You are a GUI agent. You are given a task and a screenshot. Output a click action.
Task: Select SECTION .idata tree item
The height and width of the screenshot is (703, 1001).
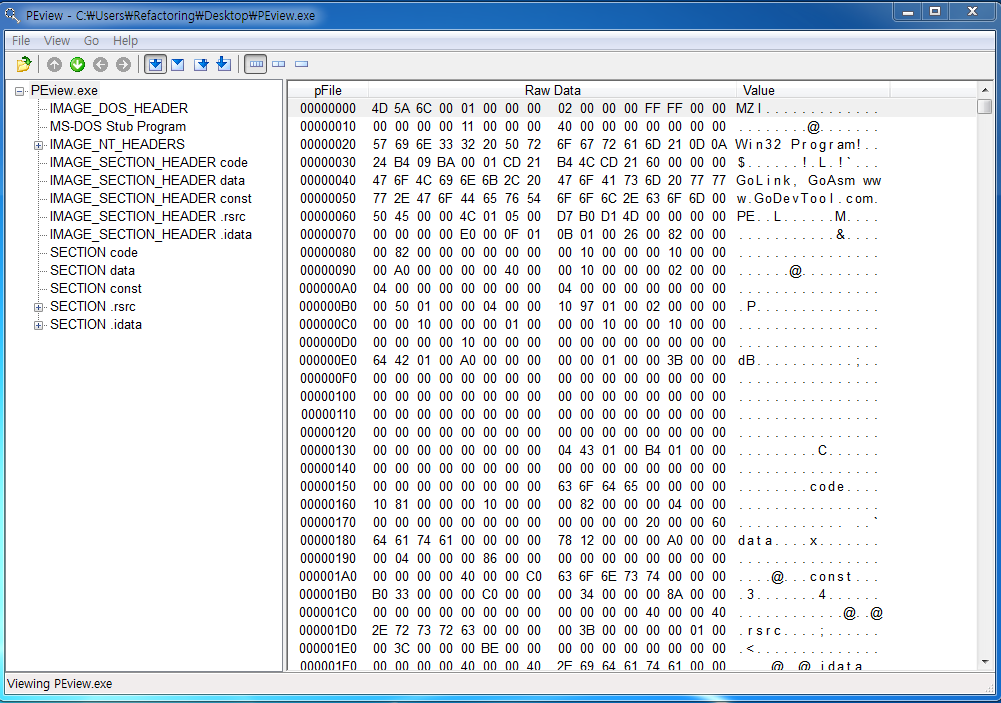coord(96,324)
